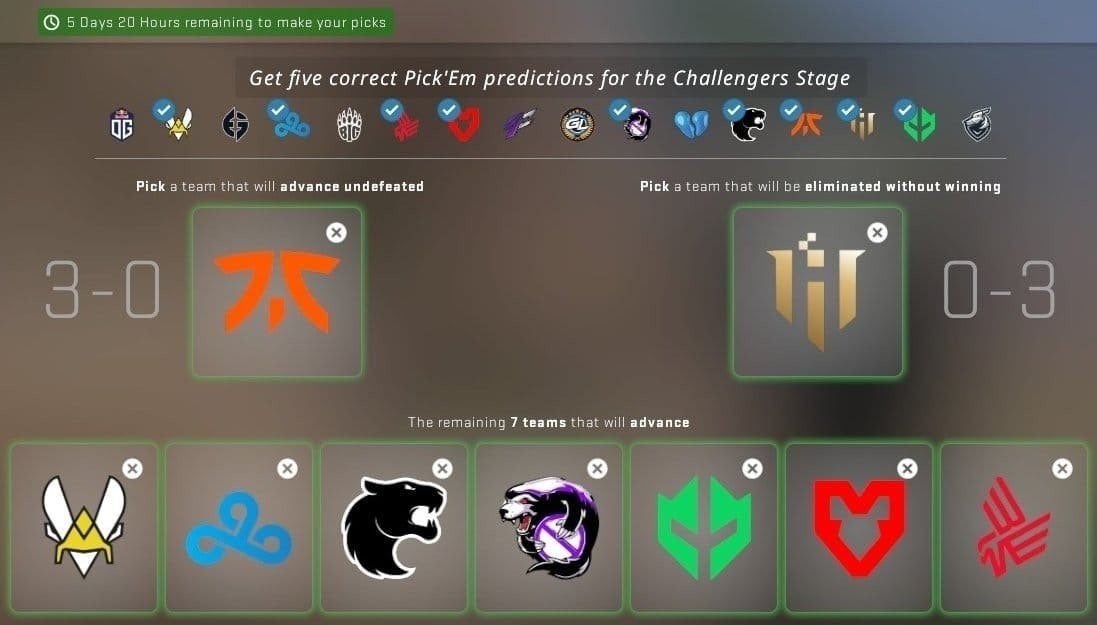Viewport: 1097px width, 625px height.
Task: Remove Vitality from the advancing teams
Action: click(132, 468)
